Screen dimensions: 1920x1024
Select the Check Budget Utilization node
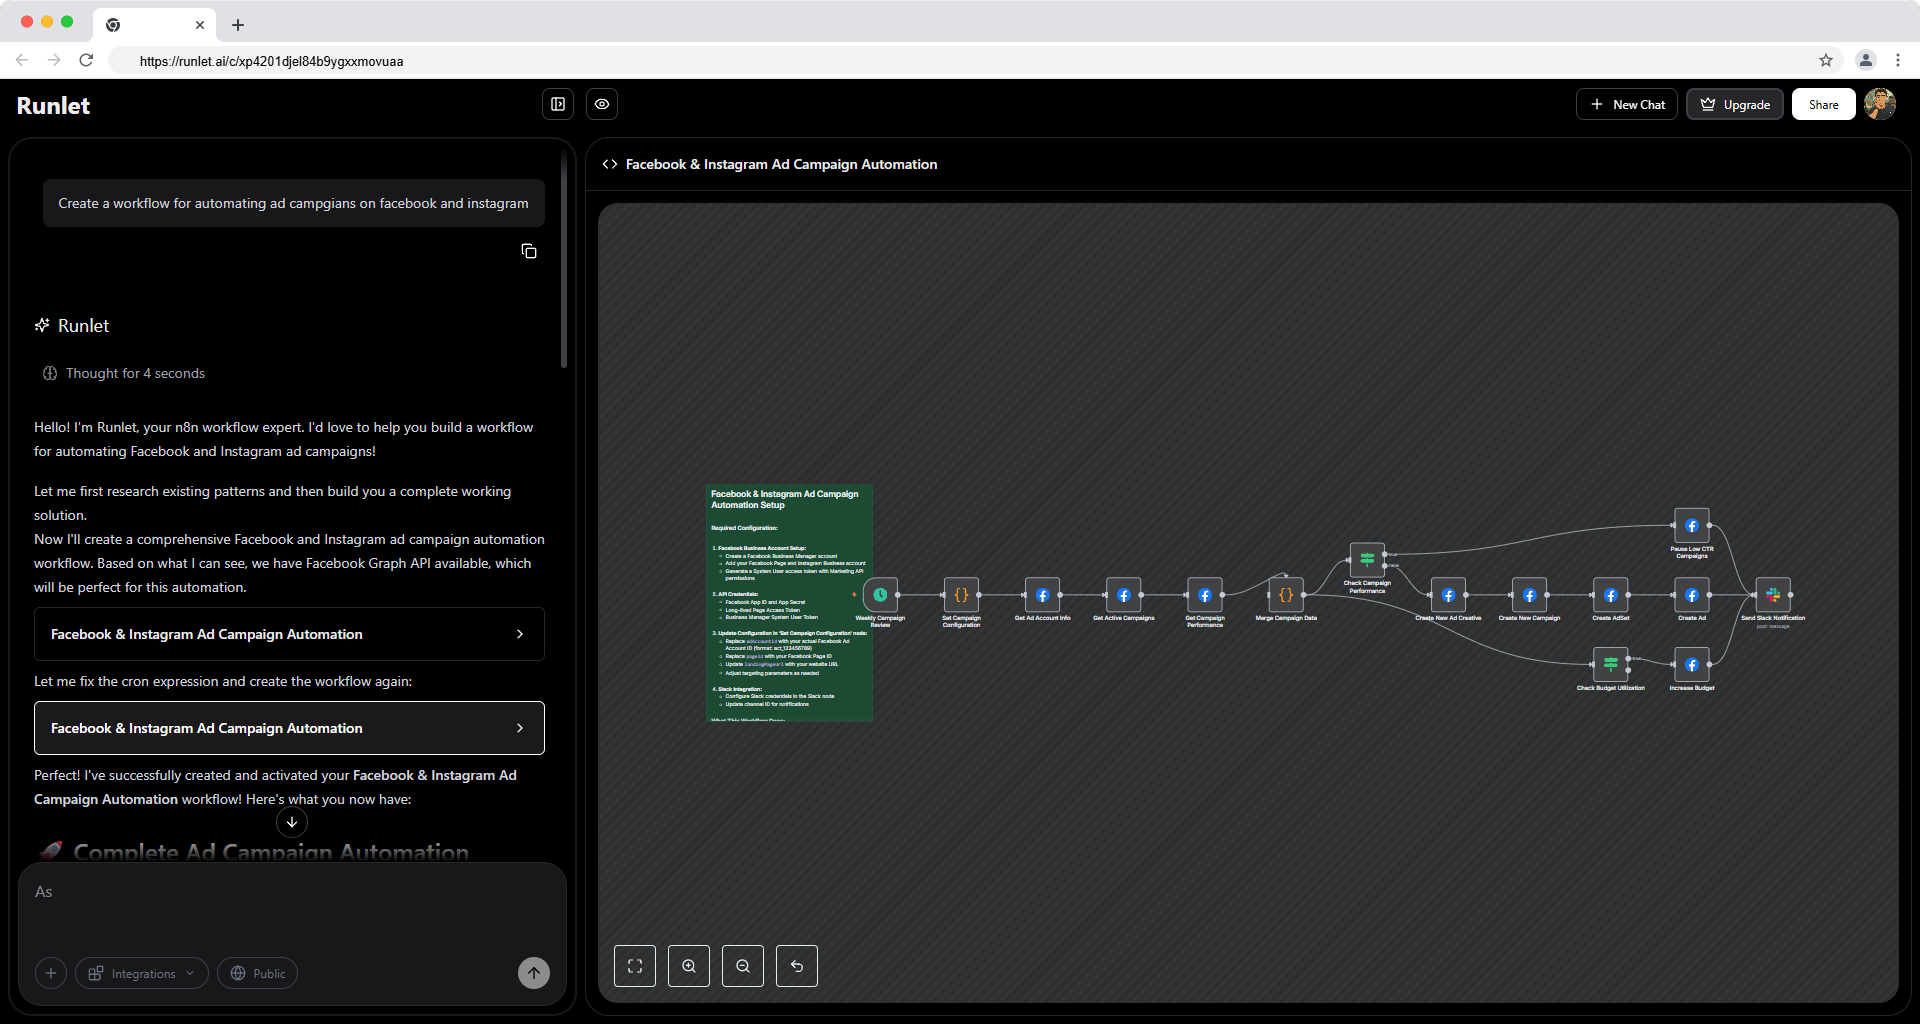1610,664
